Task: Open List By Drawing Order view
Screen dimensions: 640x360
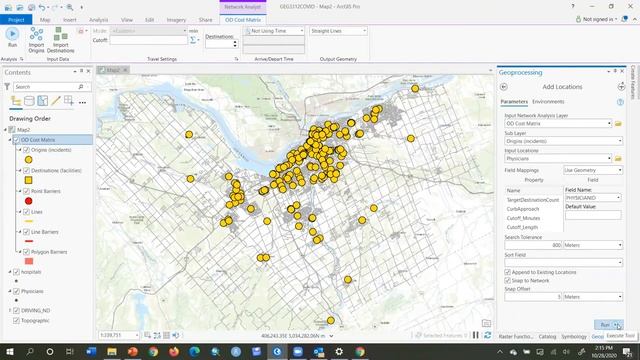Action: coord(16,101)
